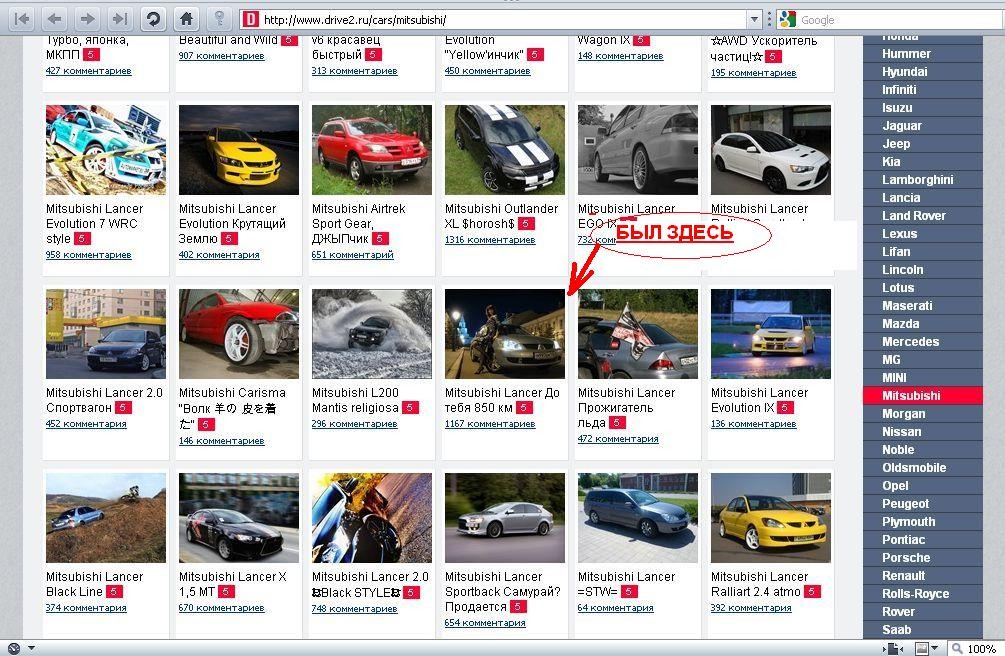Click red 5 badge next to Спортвагон
The width and height of the screenshot is (1005, 656).
coord(124,408)
